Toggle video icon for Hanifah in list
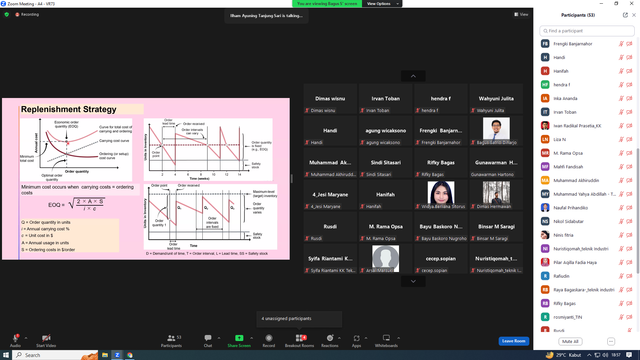The width and height of the screenshot is (640, 360). (629, 71)
